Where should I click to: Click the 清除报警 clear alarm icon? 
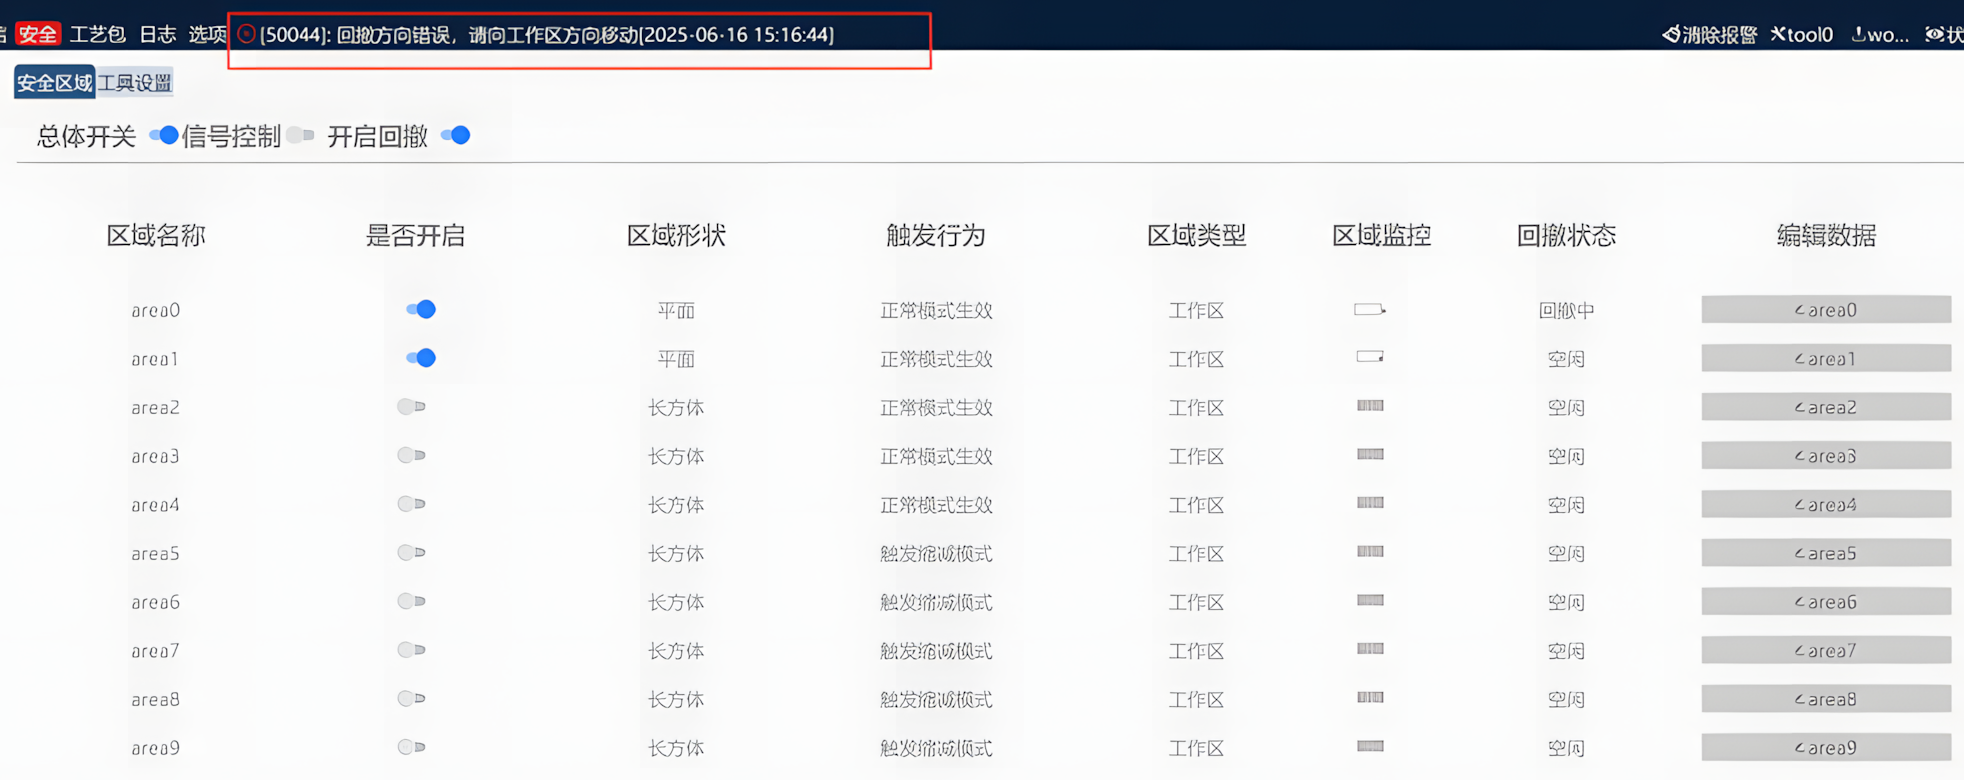tap(1671, 34)
